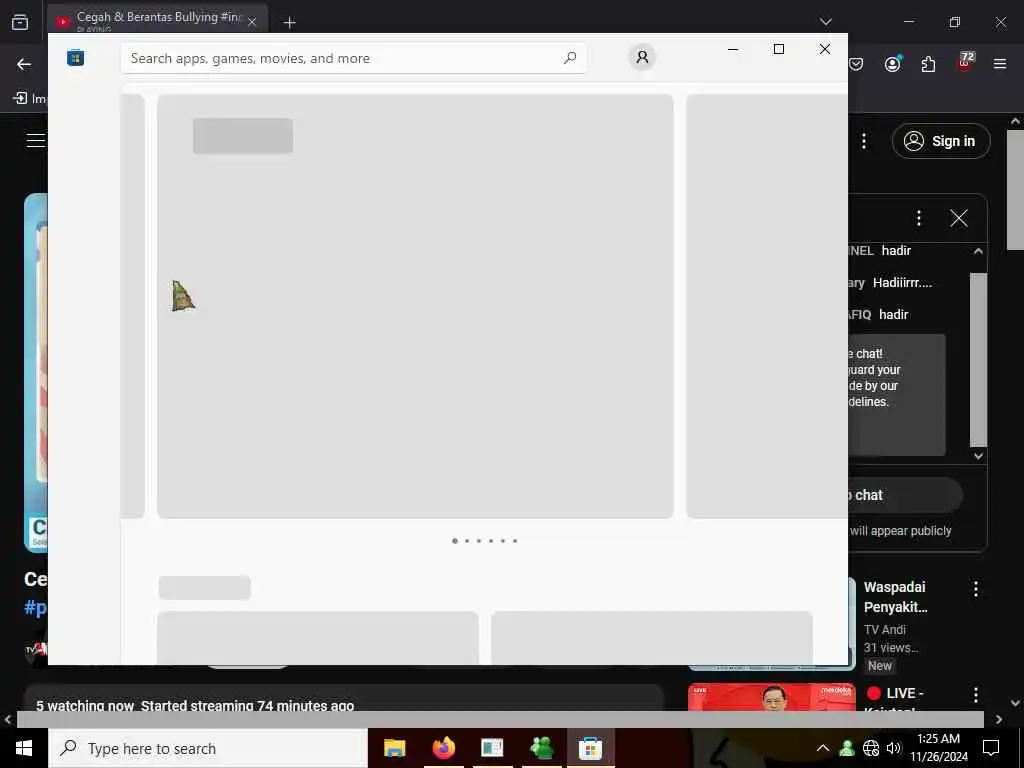Open Windows Start menu

pos(24,748)
